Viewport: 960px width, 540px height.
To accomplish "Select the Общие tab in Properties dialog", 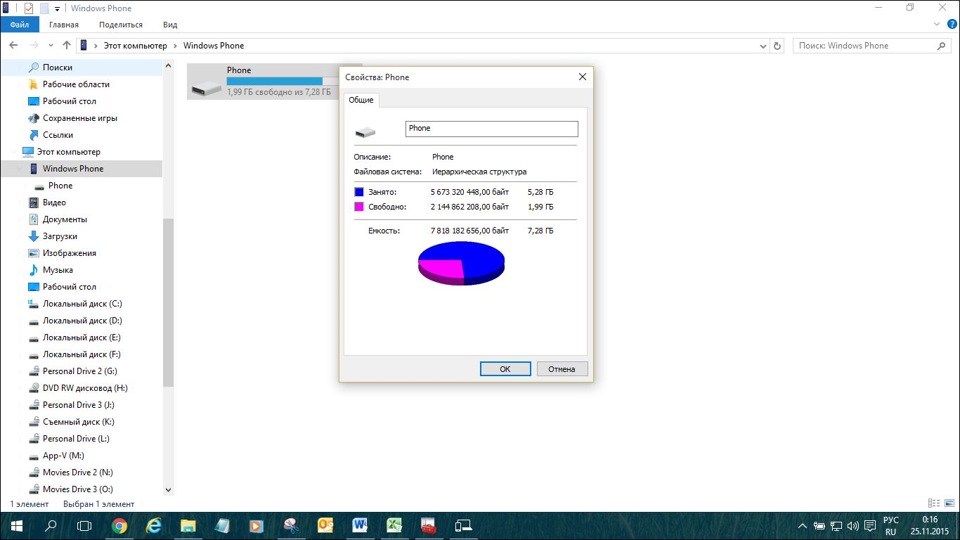I will click(x=361, y=100).
